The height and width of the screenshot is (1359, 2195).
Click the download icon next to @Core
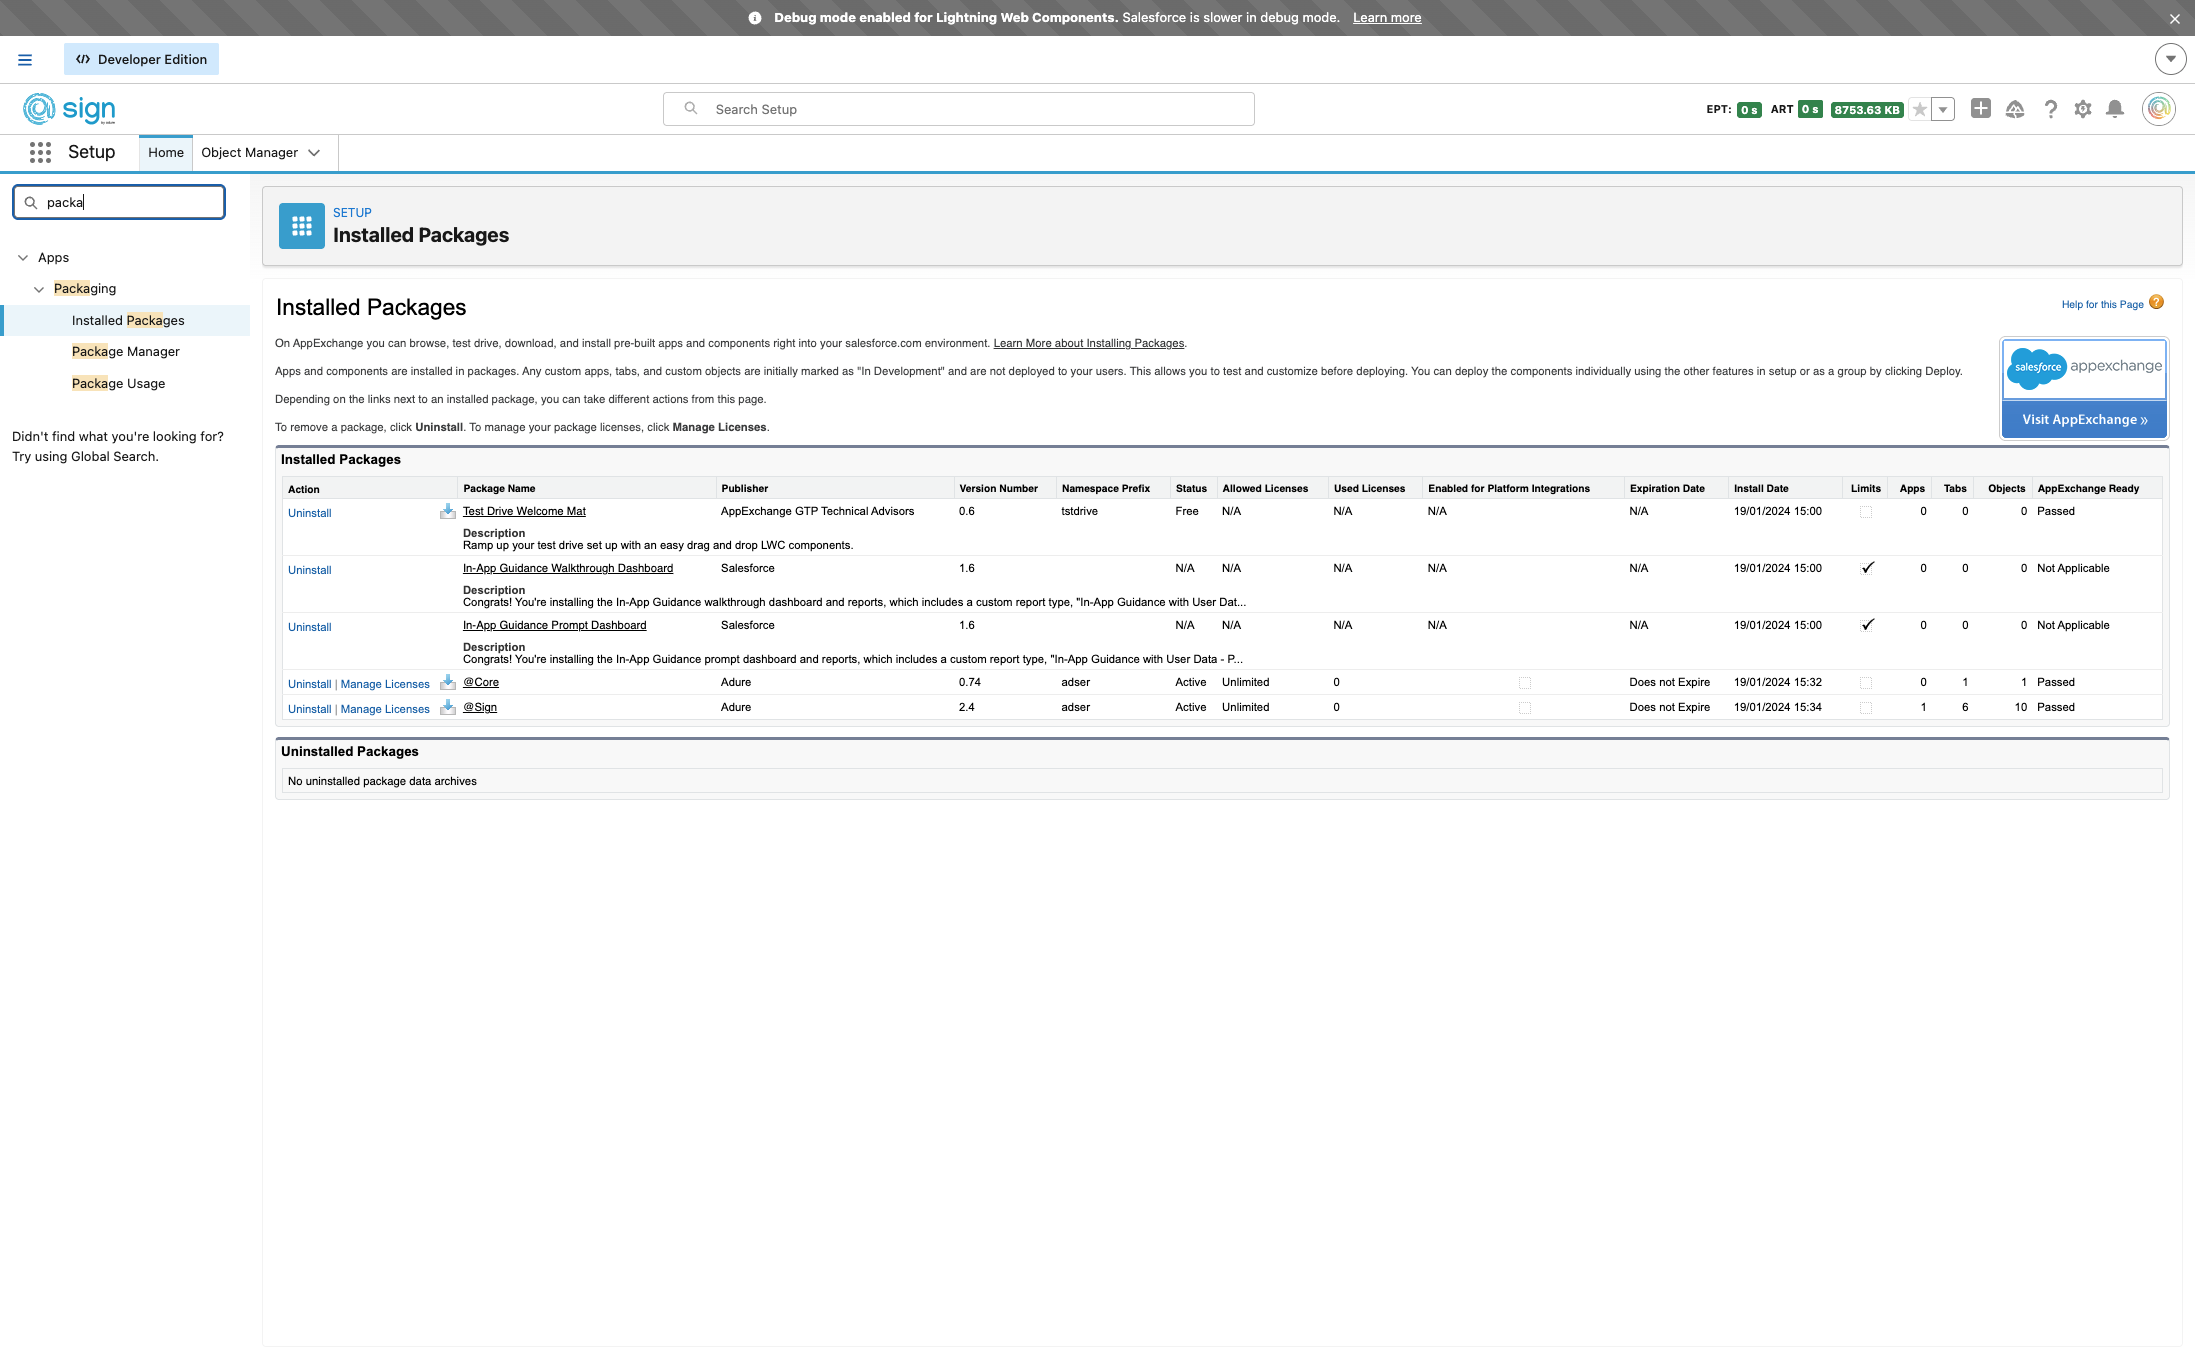(448, 682)
